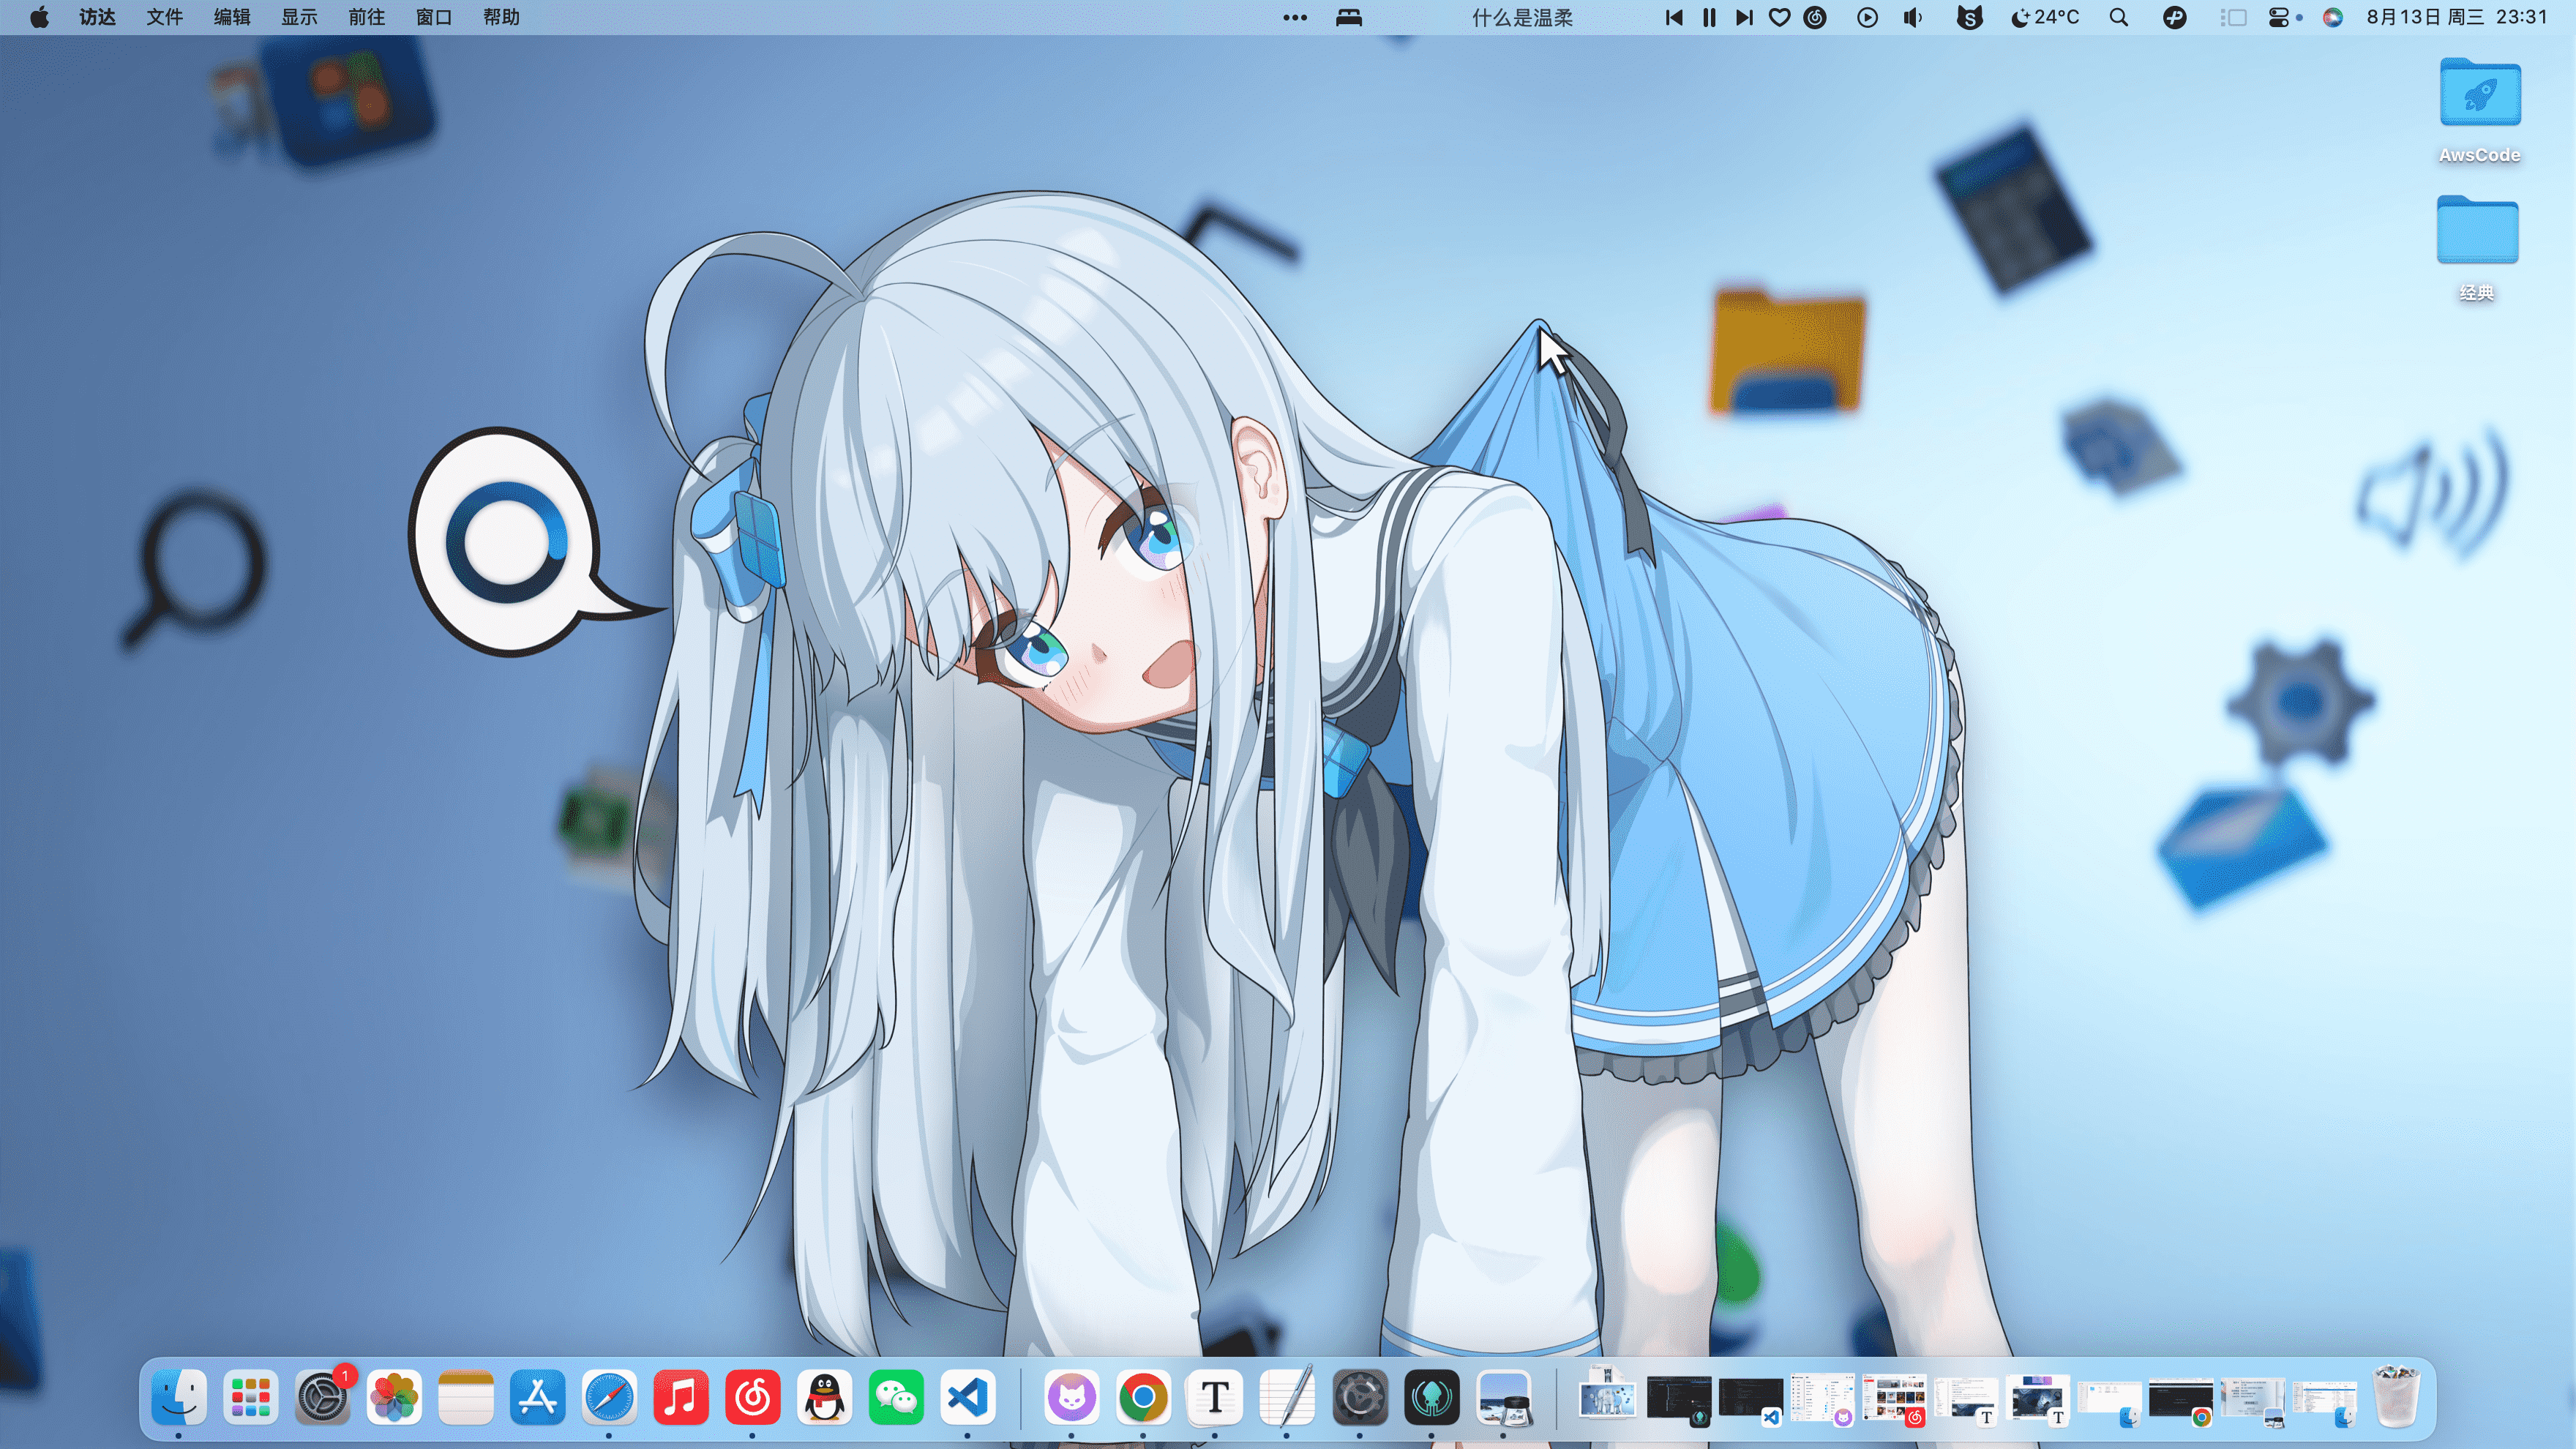
Task: Open QQ penguin app in Dock
Action: pyautogui.click(x=824, y=1397)
